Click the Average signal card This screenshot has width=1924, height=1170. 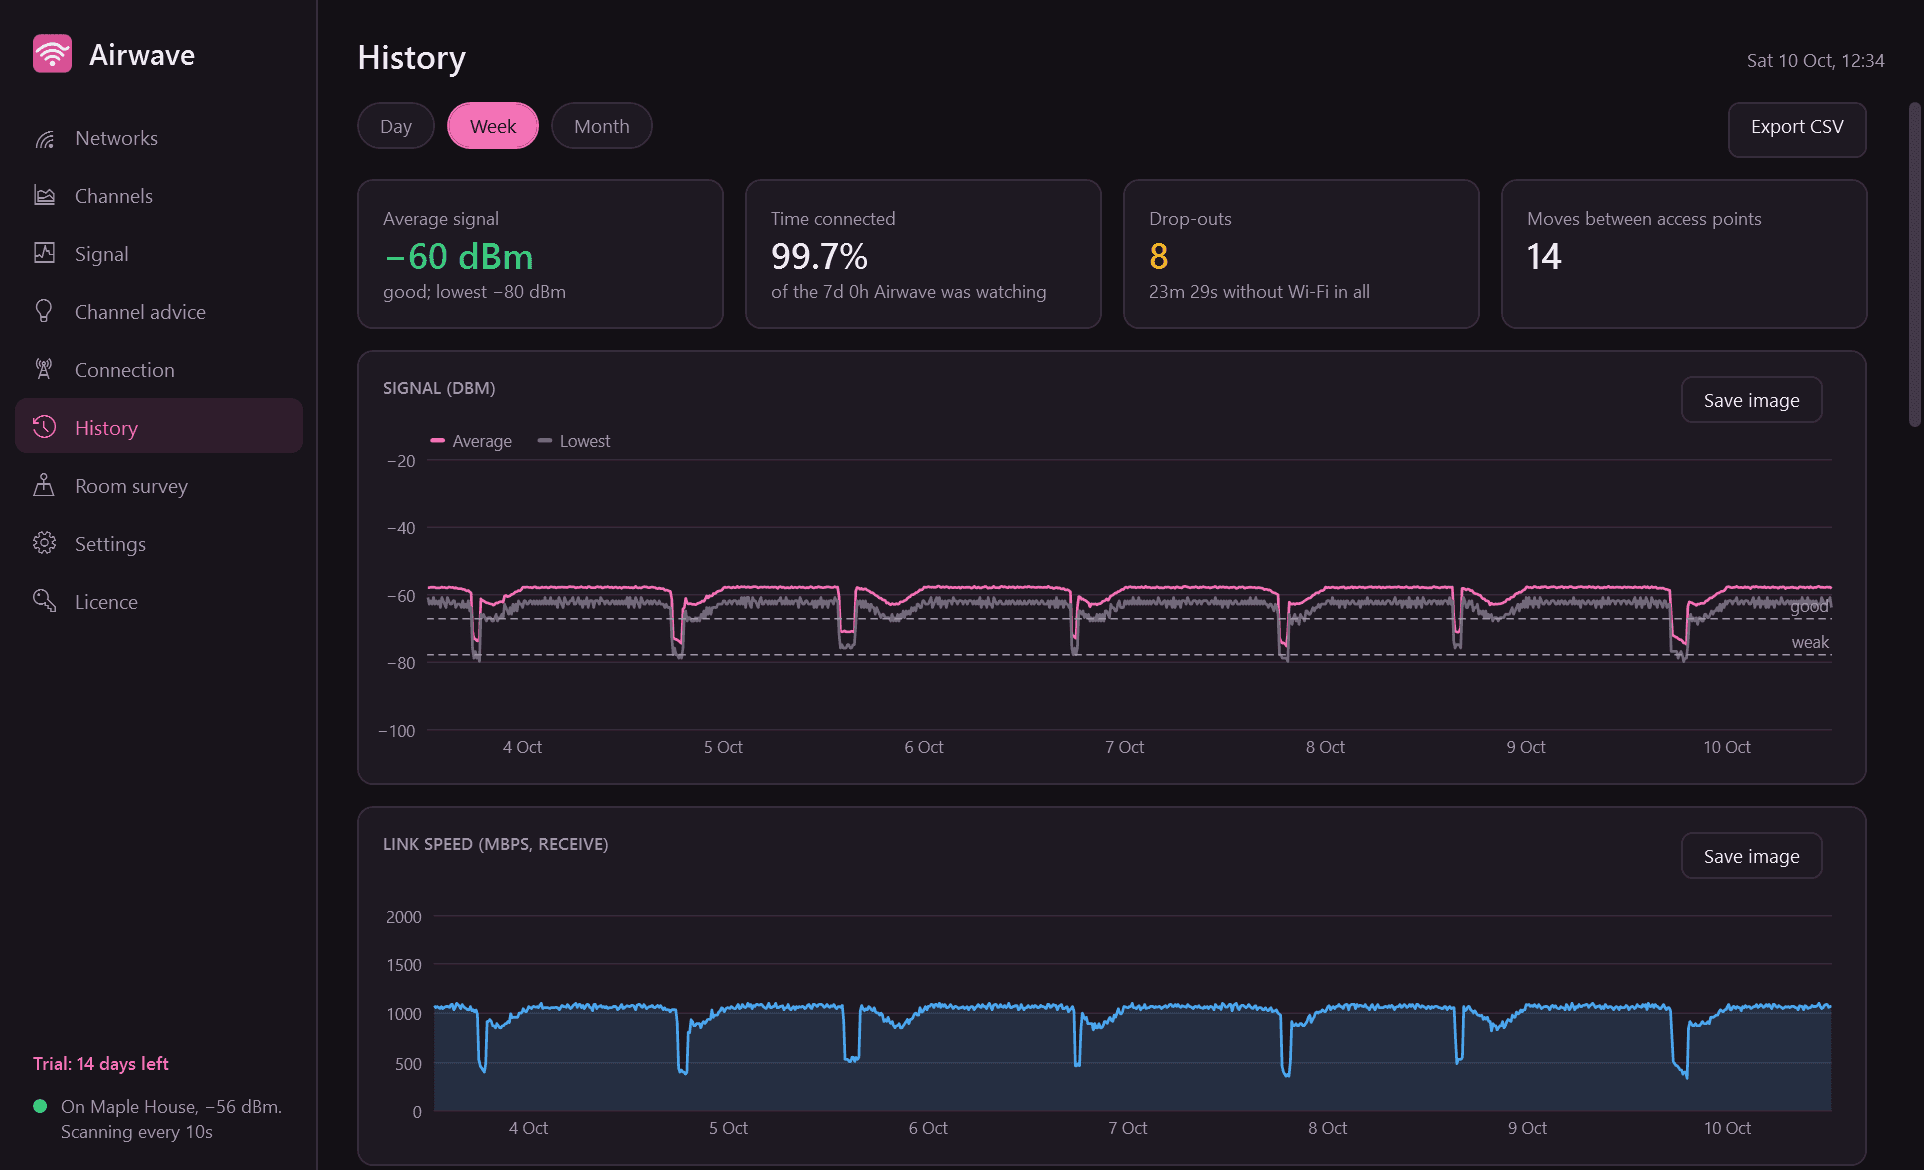tap(540, 254)
